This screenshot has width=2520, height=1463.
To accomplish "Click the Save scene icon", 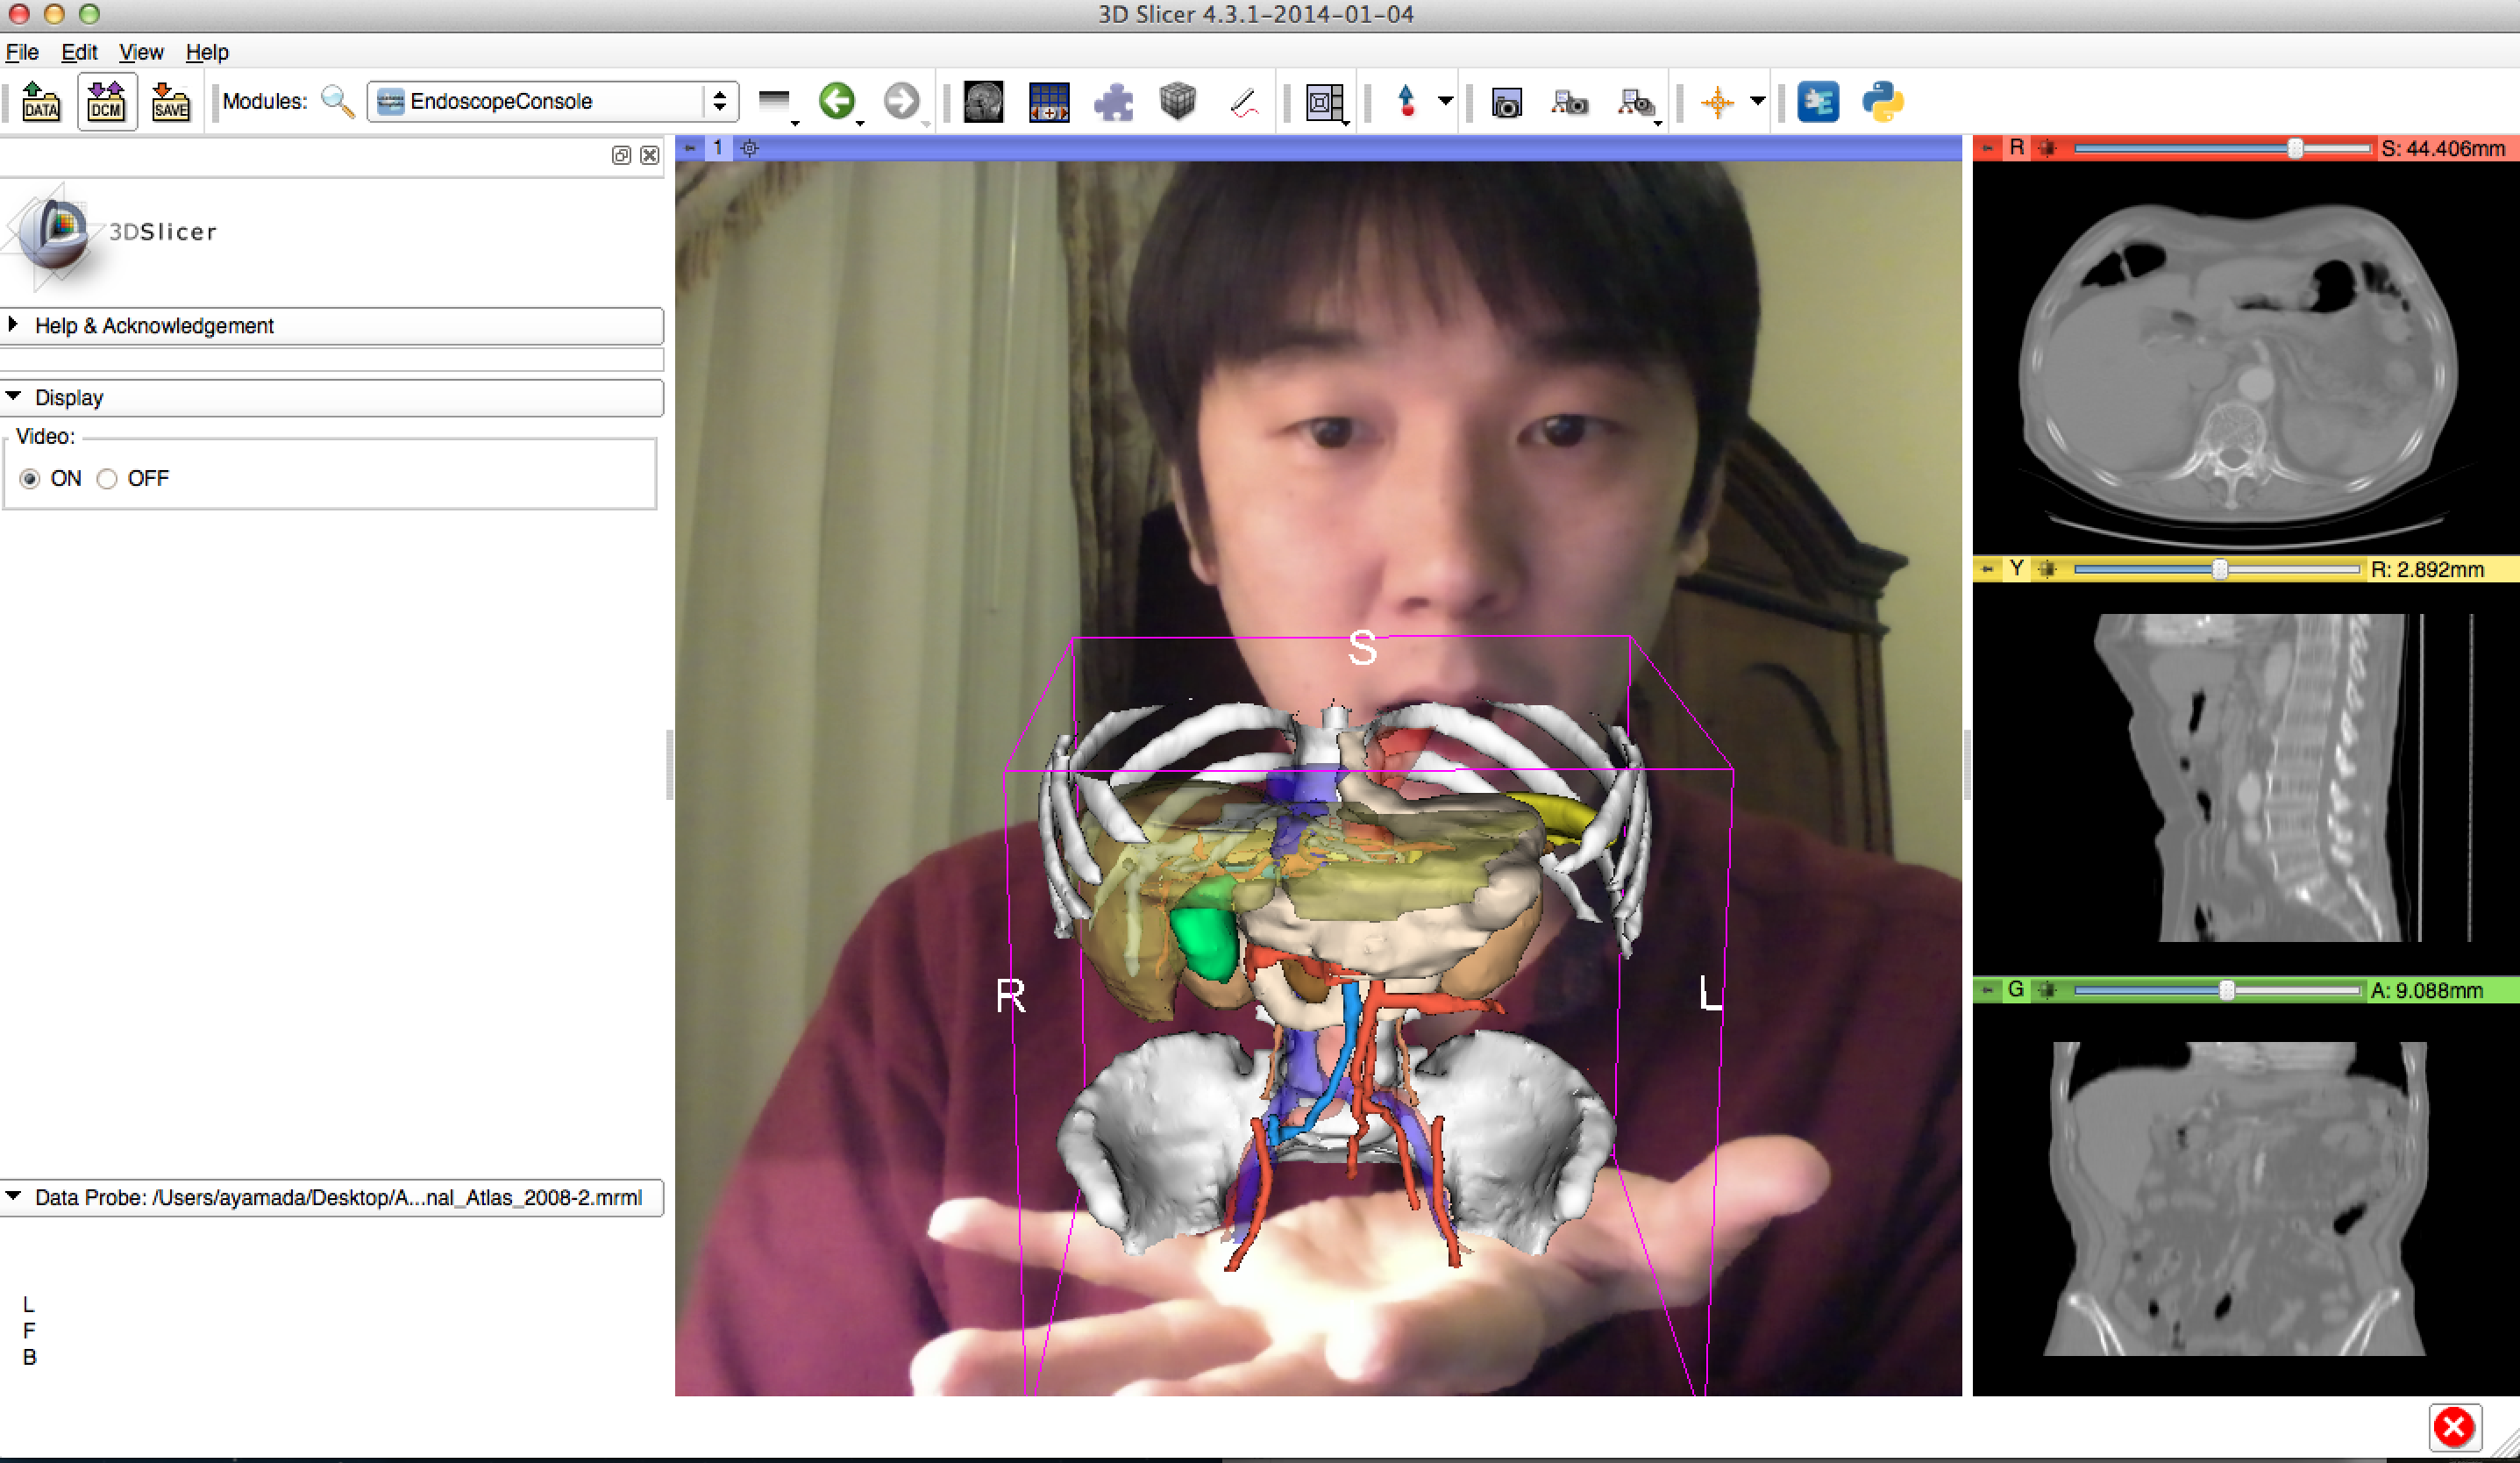I will click(x=170, y=101).
